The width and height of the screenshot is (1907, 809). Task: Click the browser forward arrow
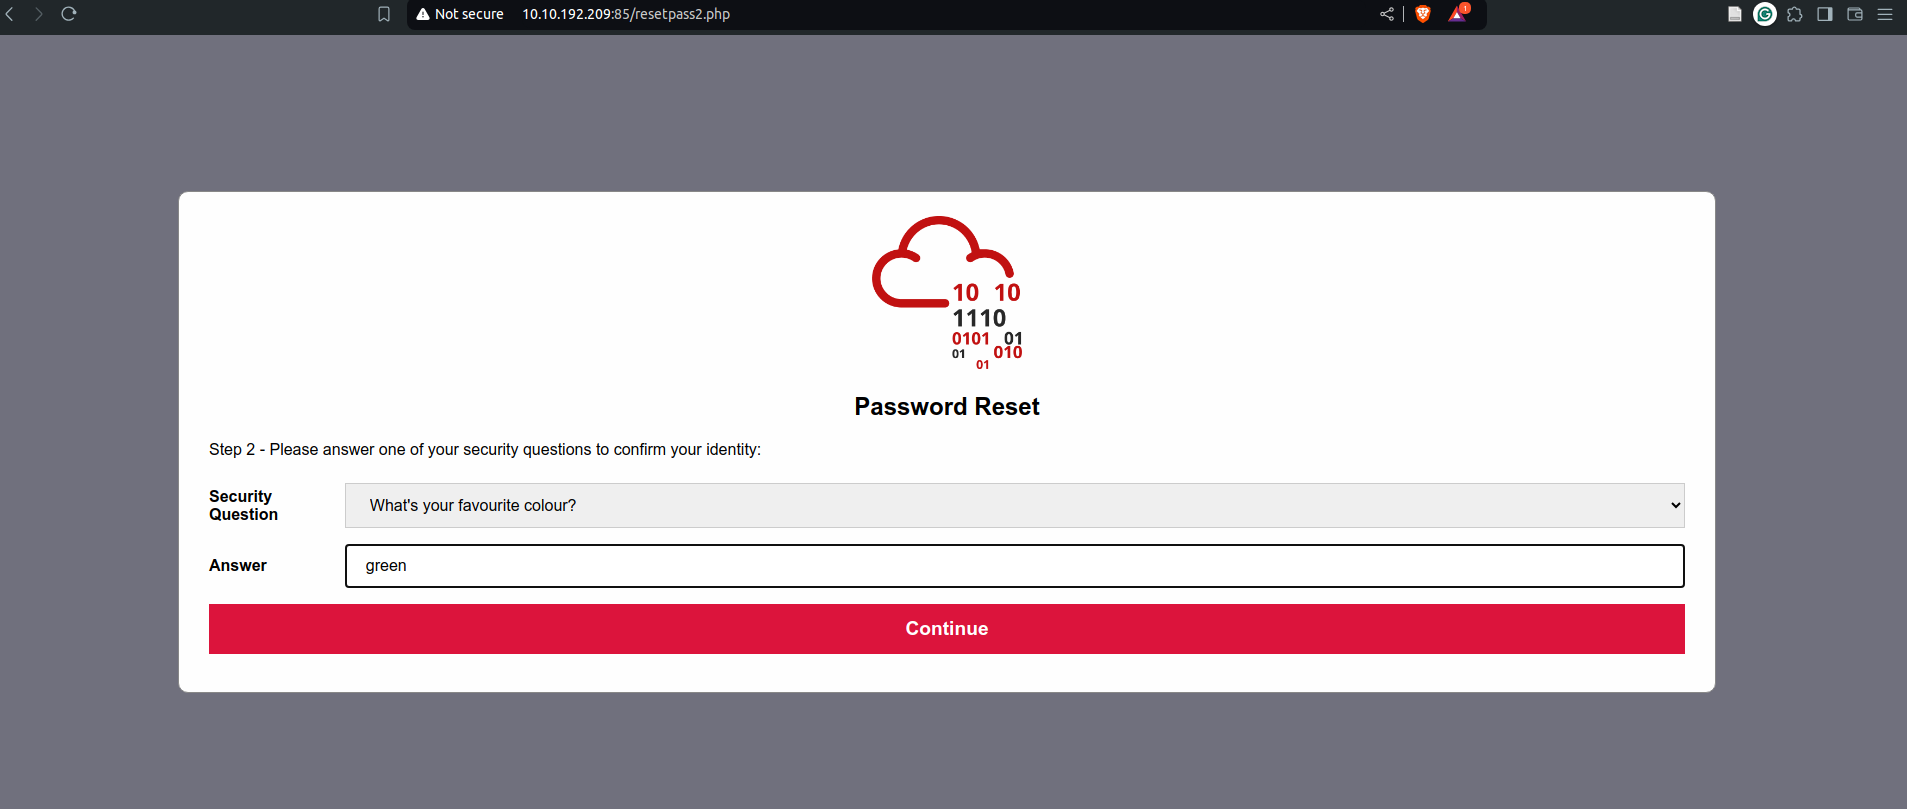pyautogui.click(x=39, y=14)
